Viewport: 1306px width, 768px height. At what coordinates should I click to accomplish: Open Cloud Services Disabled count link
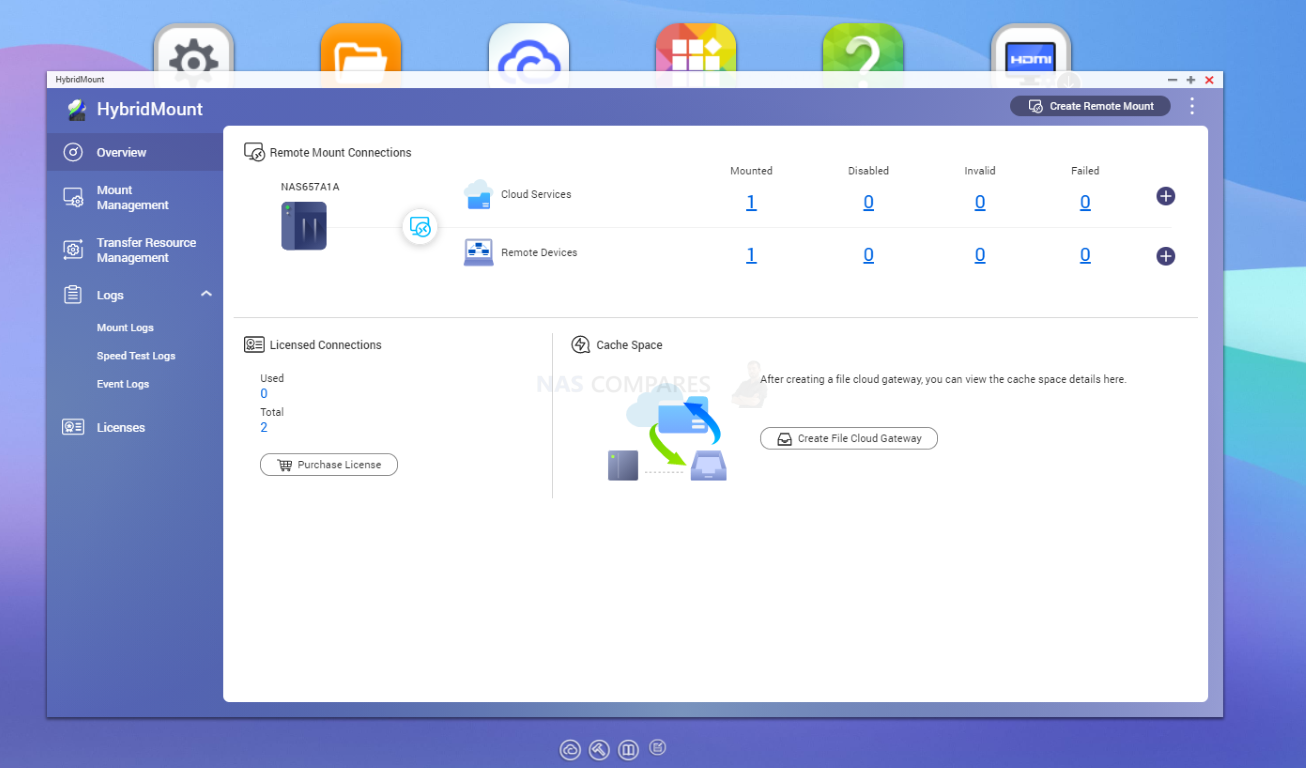pos(868,202)
